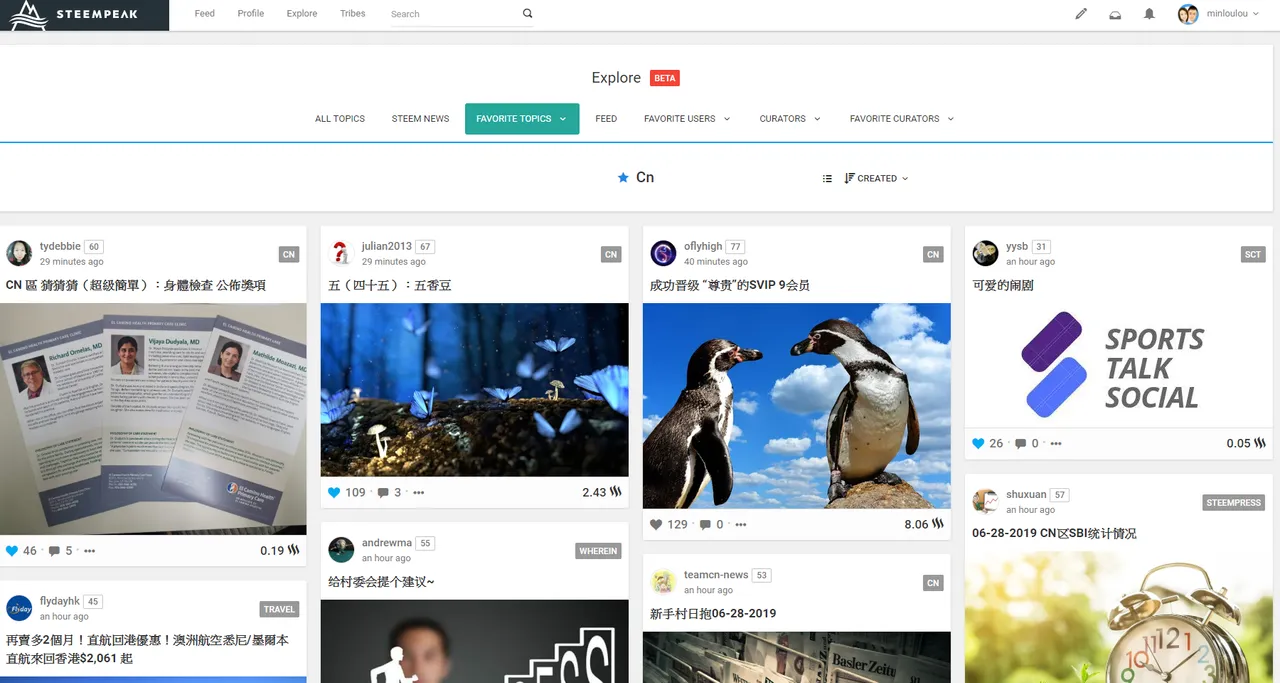Click teamcn-news avatar
This screenshot has width=1280, height=683.
point(663,582)
